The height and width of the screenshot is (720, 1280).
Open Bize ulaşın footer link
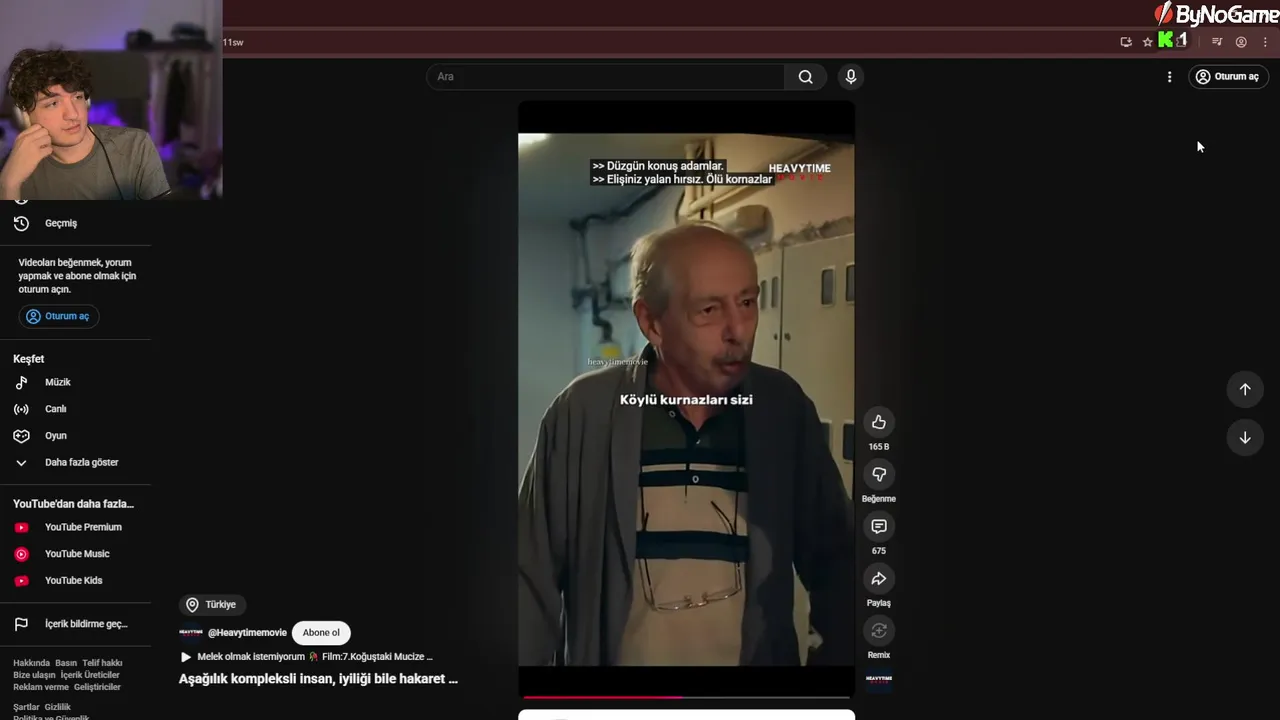(34, 675)
